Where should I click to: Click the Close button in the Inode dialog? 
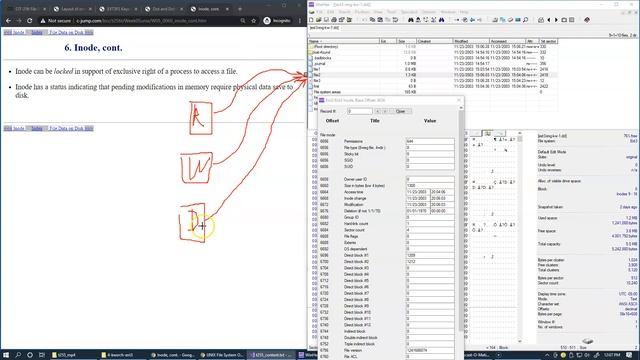400,111
